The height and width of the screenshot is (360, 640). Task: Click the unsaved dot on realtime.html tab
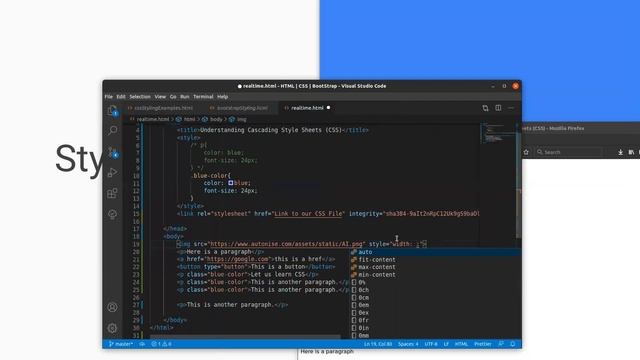point(328,108)
